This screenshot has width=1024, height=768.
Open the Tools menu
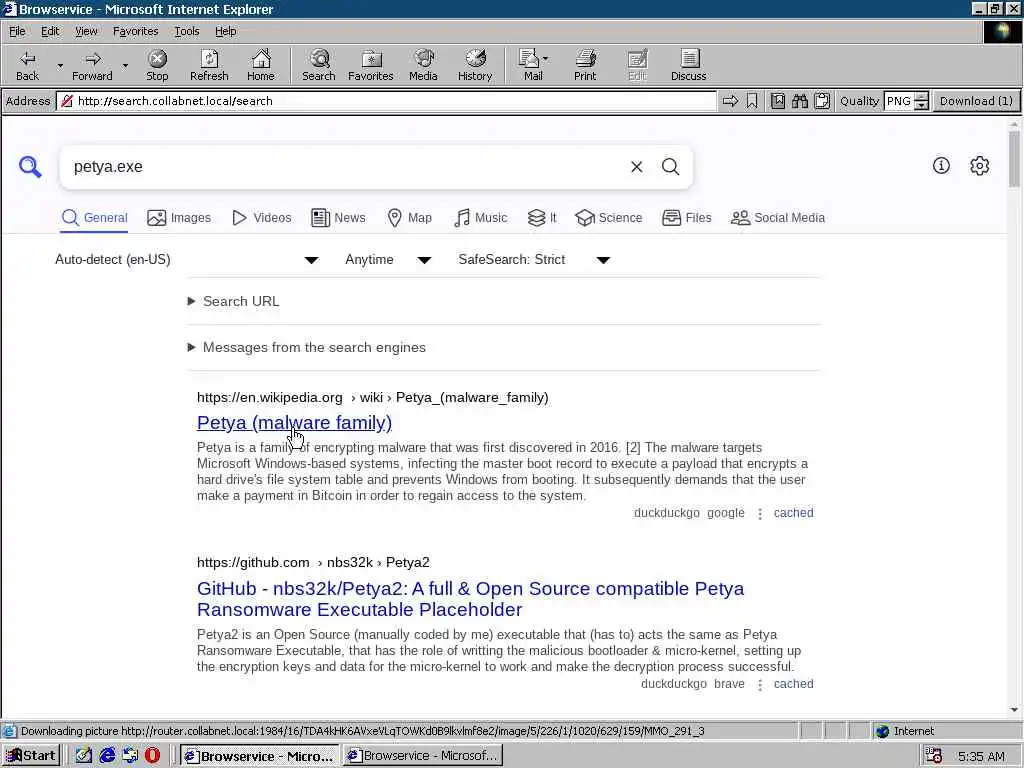coord(186,31)
